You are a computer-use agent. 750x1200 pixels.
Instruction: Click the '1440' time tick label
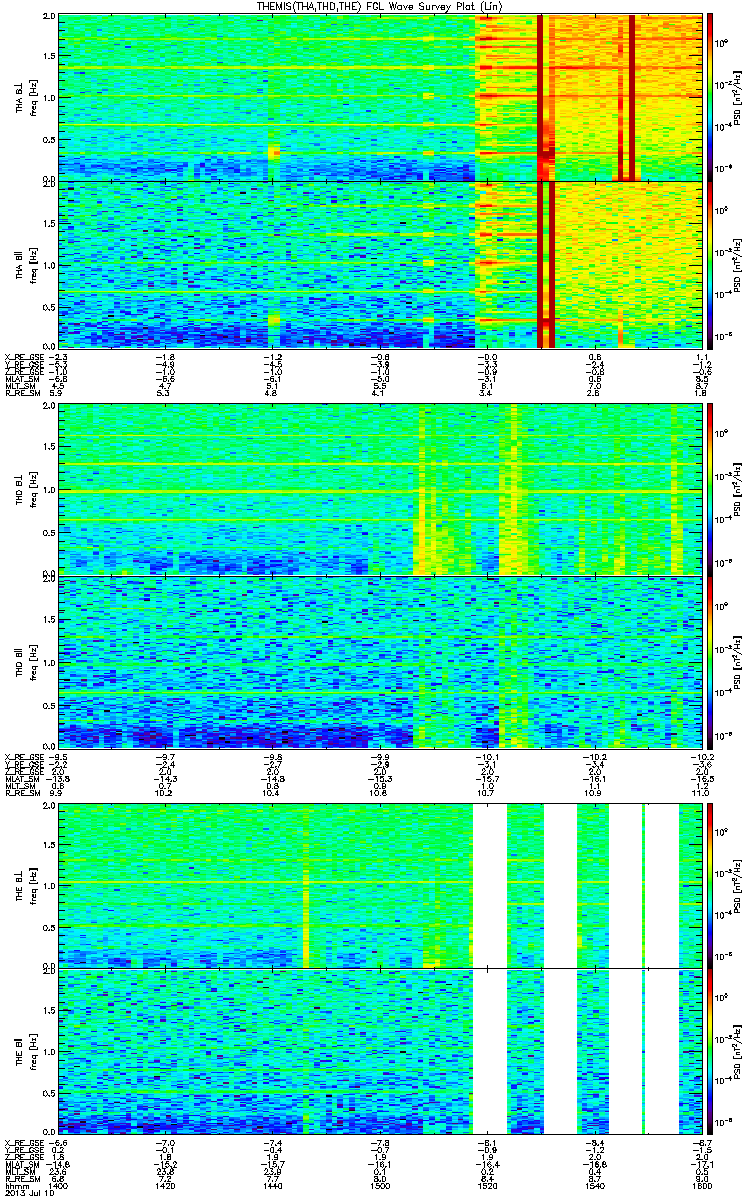[x=273, y=1185]
